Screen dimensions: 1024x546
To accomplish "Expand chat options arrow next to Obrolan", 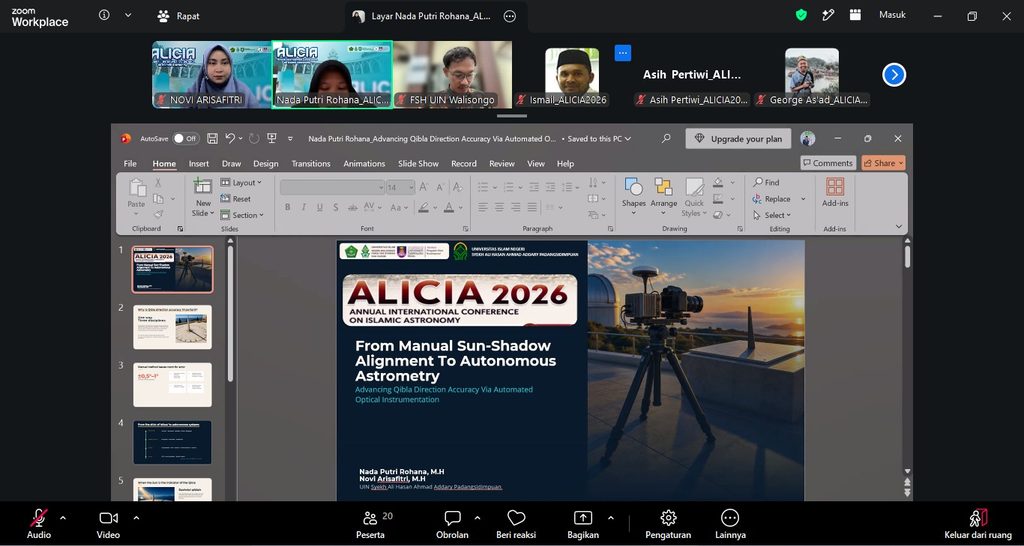I will tap(477, 518).
